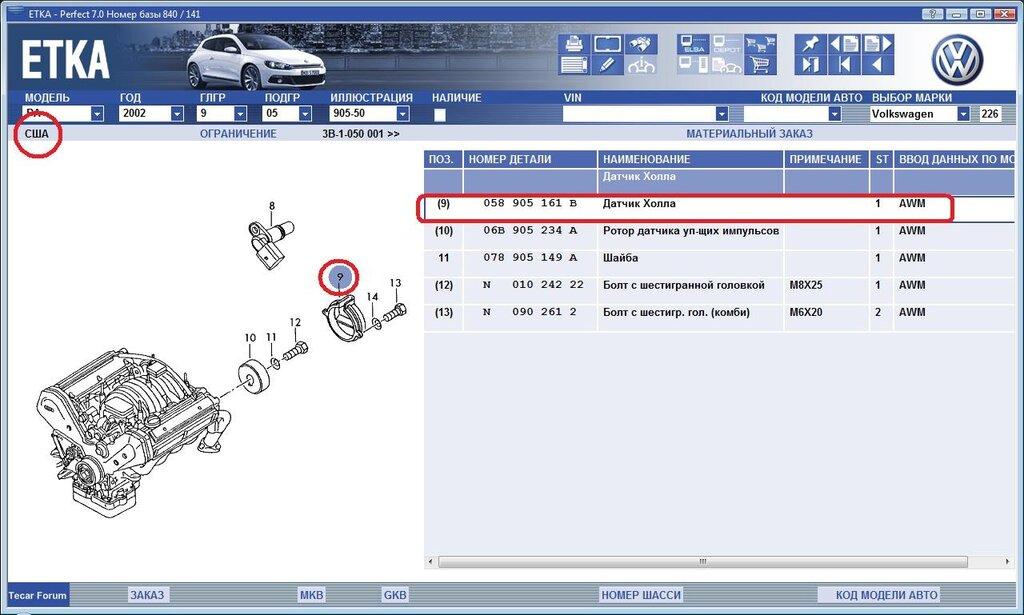Click the field showing 226
Screen dimensions: 1024x615
click(x=989, y=114)
